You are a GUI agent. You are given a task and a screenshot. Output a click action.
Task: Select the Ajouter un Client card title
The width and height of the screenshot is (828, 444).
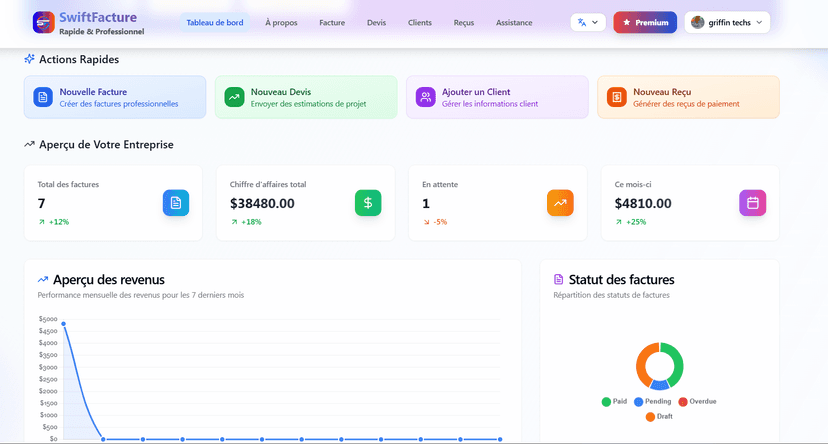click(x=476, y=92)
